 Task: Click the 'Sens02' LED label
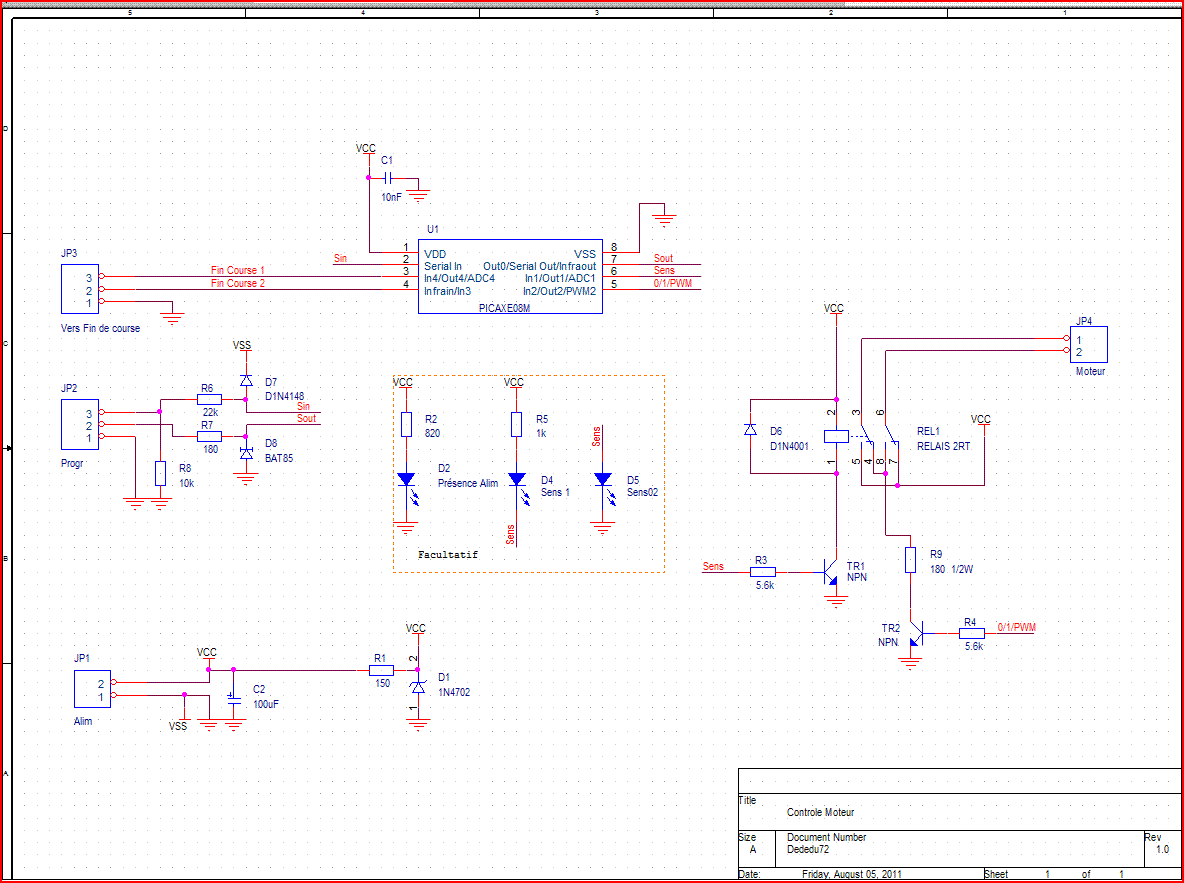pos(643,492)
